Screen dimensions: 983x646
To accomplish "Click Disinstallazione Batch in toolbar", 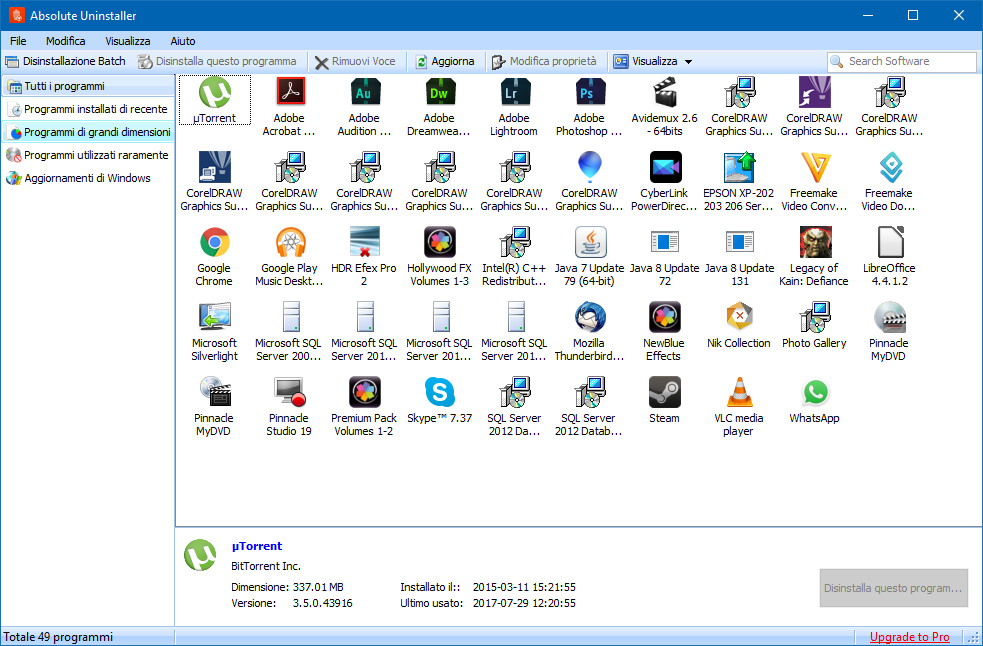I will 66,61.
